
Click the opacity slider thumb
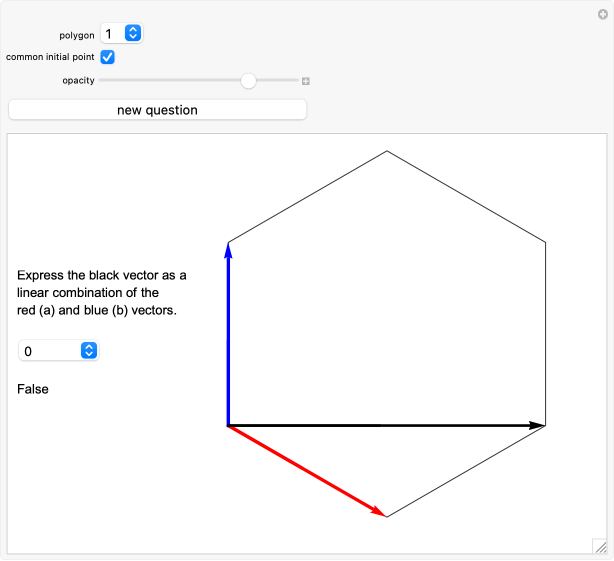248,81
